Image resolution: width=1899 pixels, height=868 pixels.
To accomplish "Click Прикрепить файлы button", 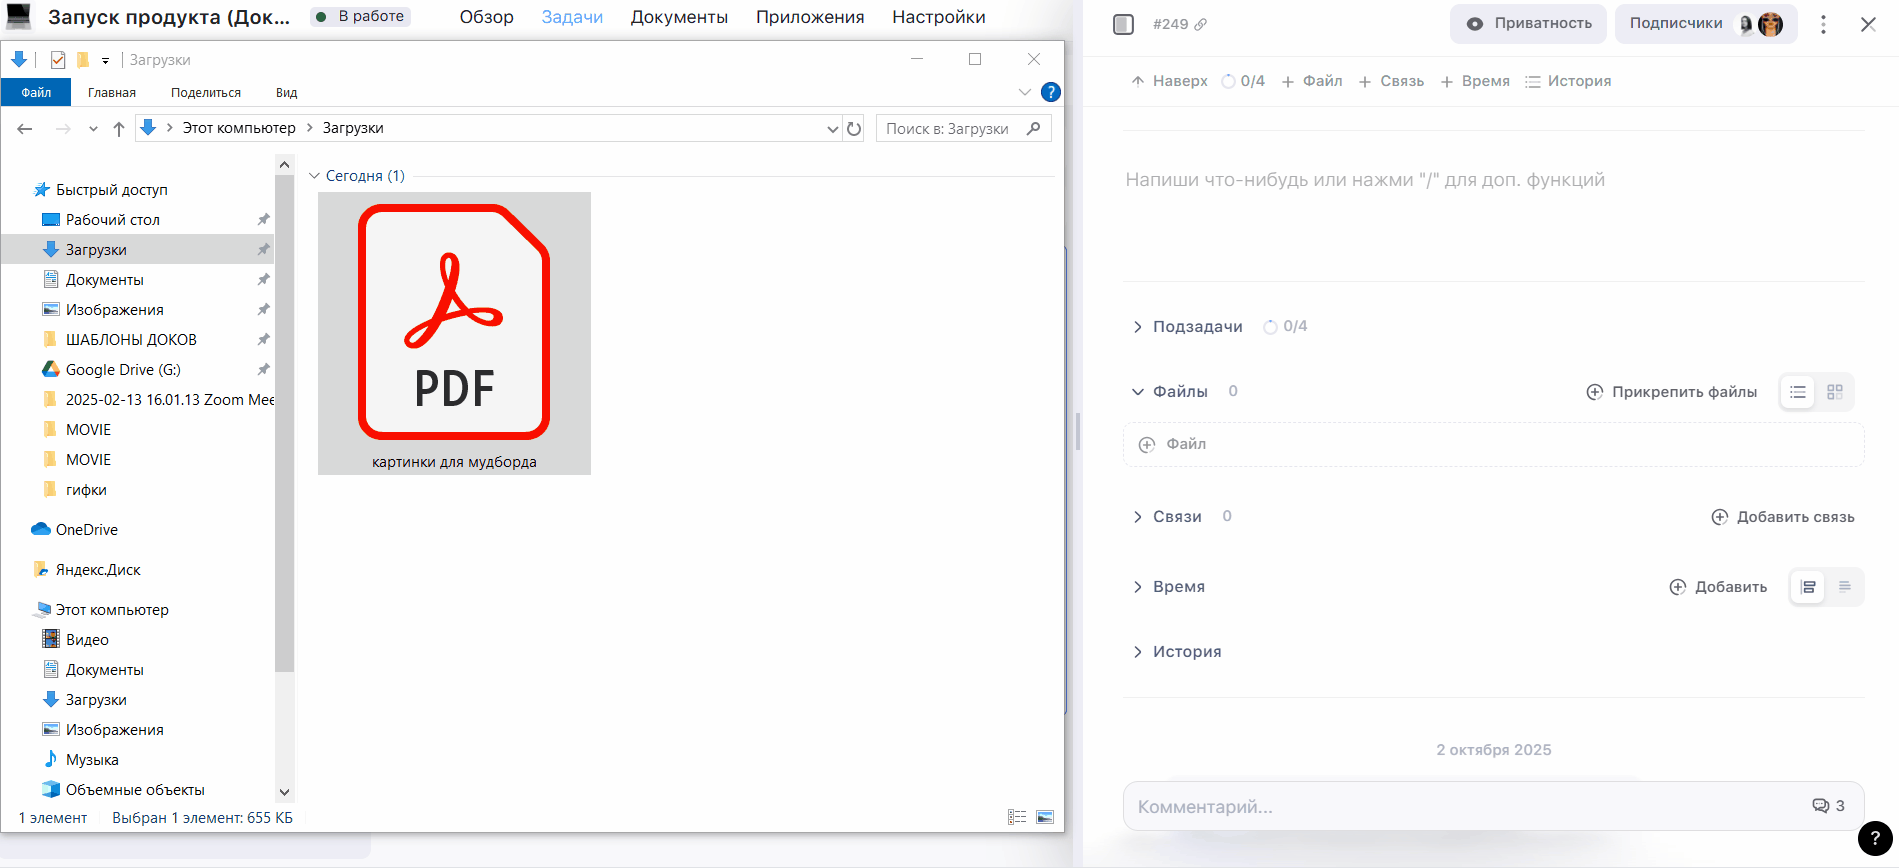I will coord(1672,392).
